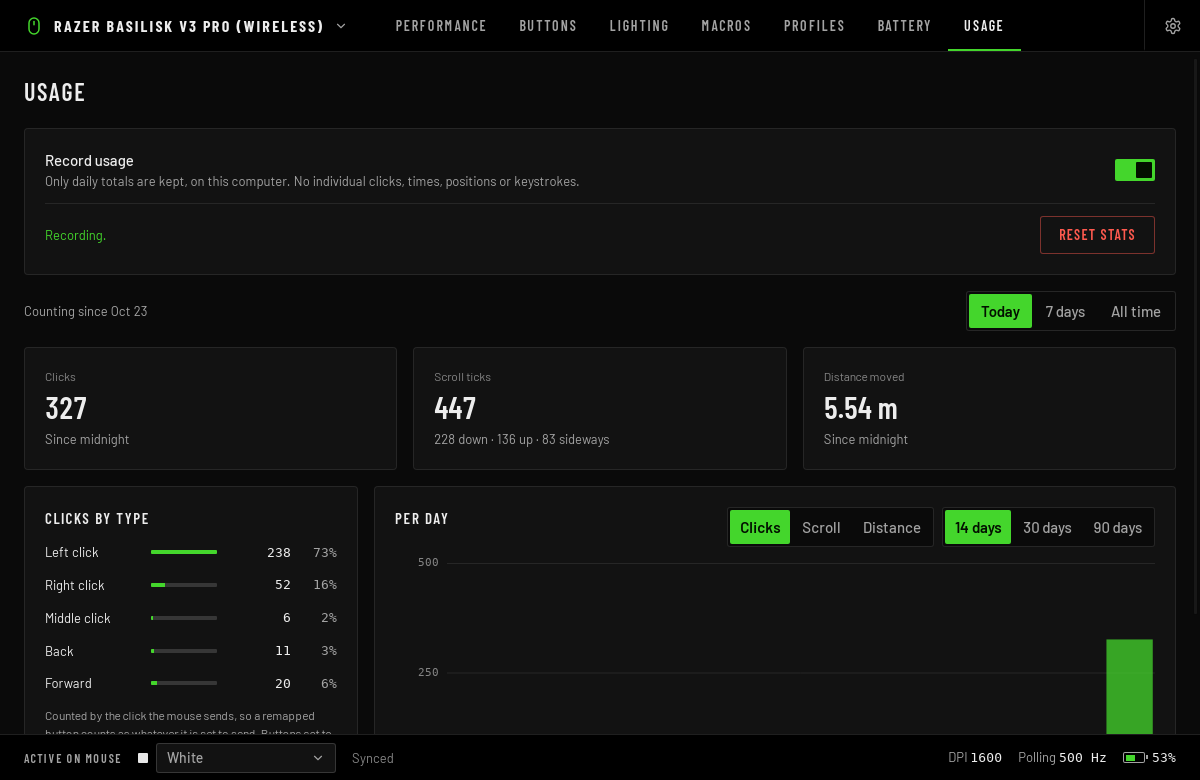This screenshot has width=1200, height=780.
Task: Click the Per Day heading
Action: click(x=422, y=519)
